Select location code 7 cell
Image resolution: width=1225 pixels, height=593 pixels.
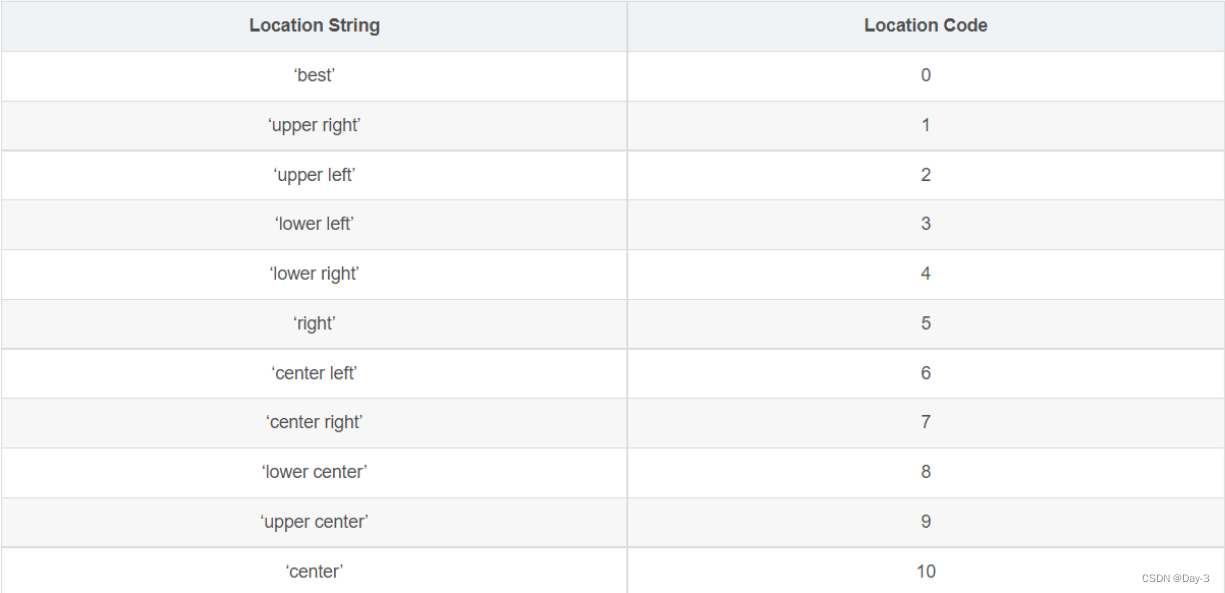(x=925, y=422)
